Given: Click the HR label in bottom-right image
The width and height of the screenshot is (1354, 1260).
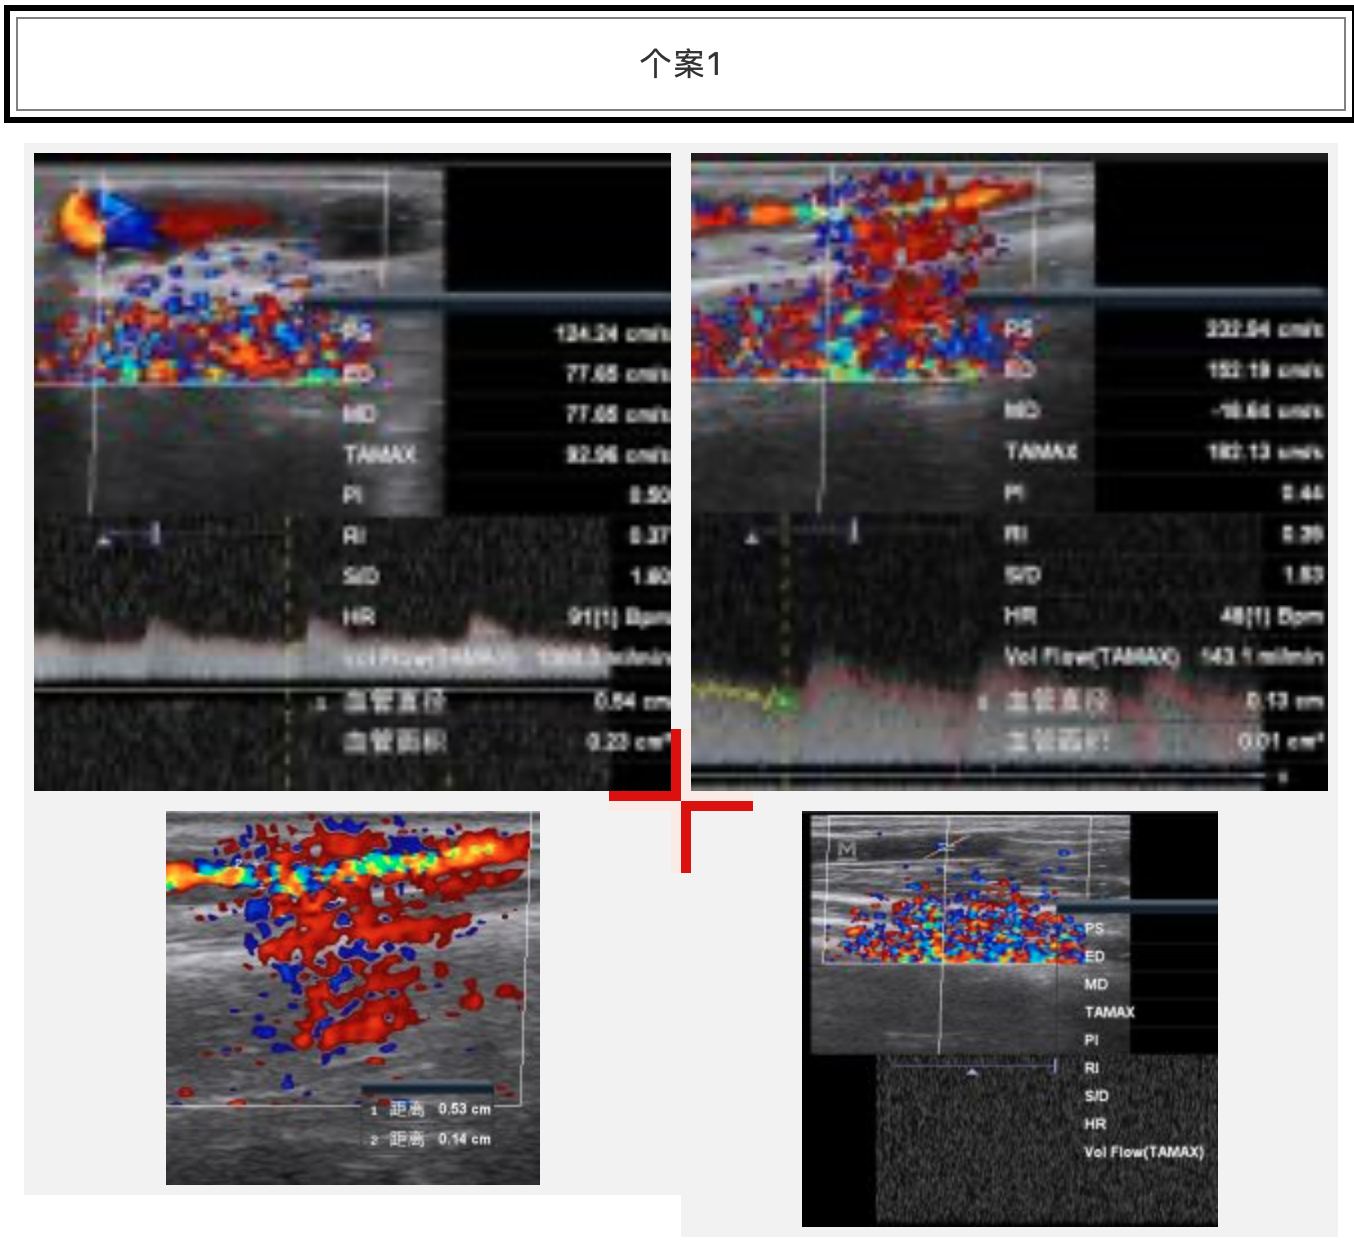Looking at the screenshot, I should tap(1094, 1124).
